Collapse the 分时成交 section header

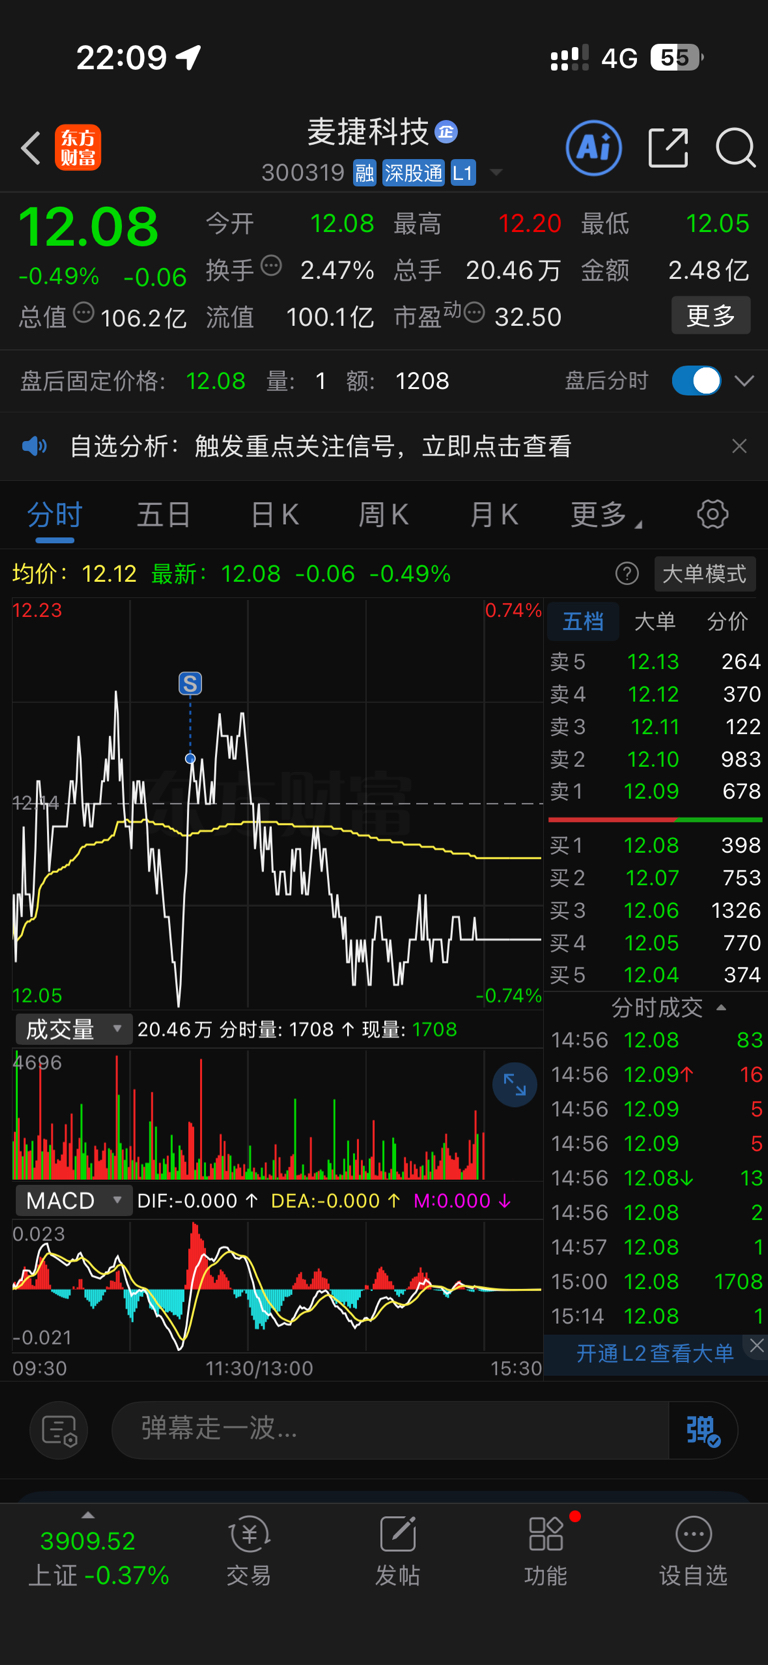coord(668,1007)
